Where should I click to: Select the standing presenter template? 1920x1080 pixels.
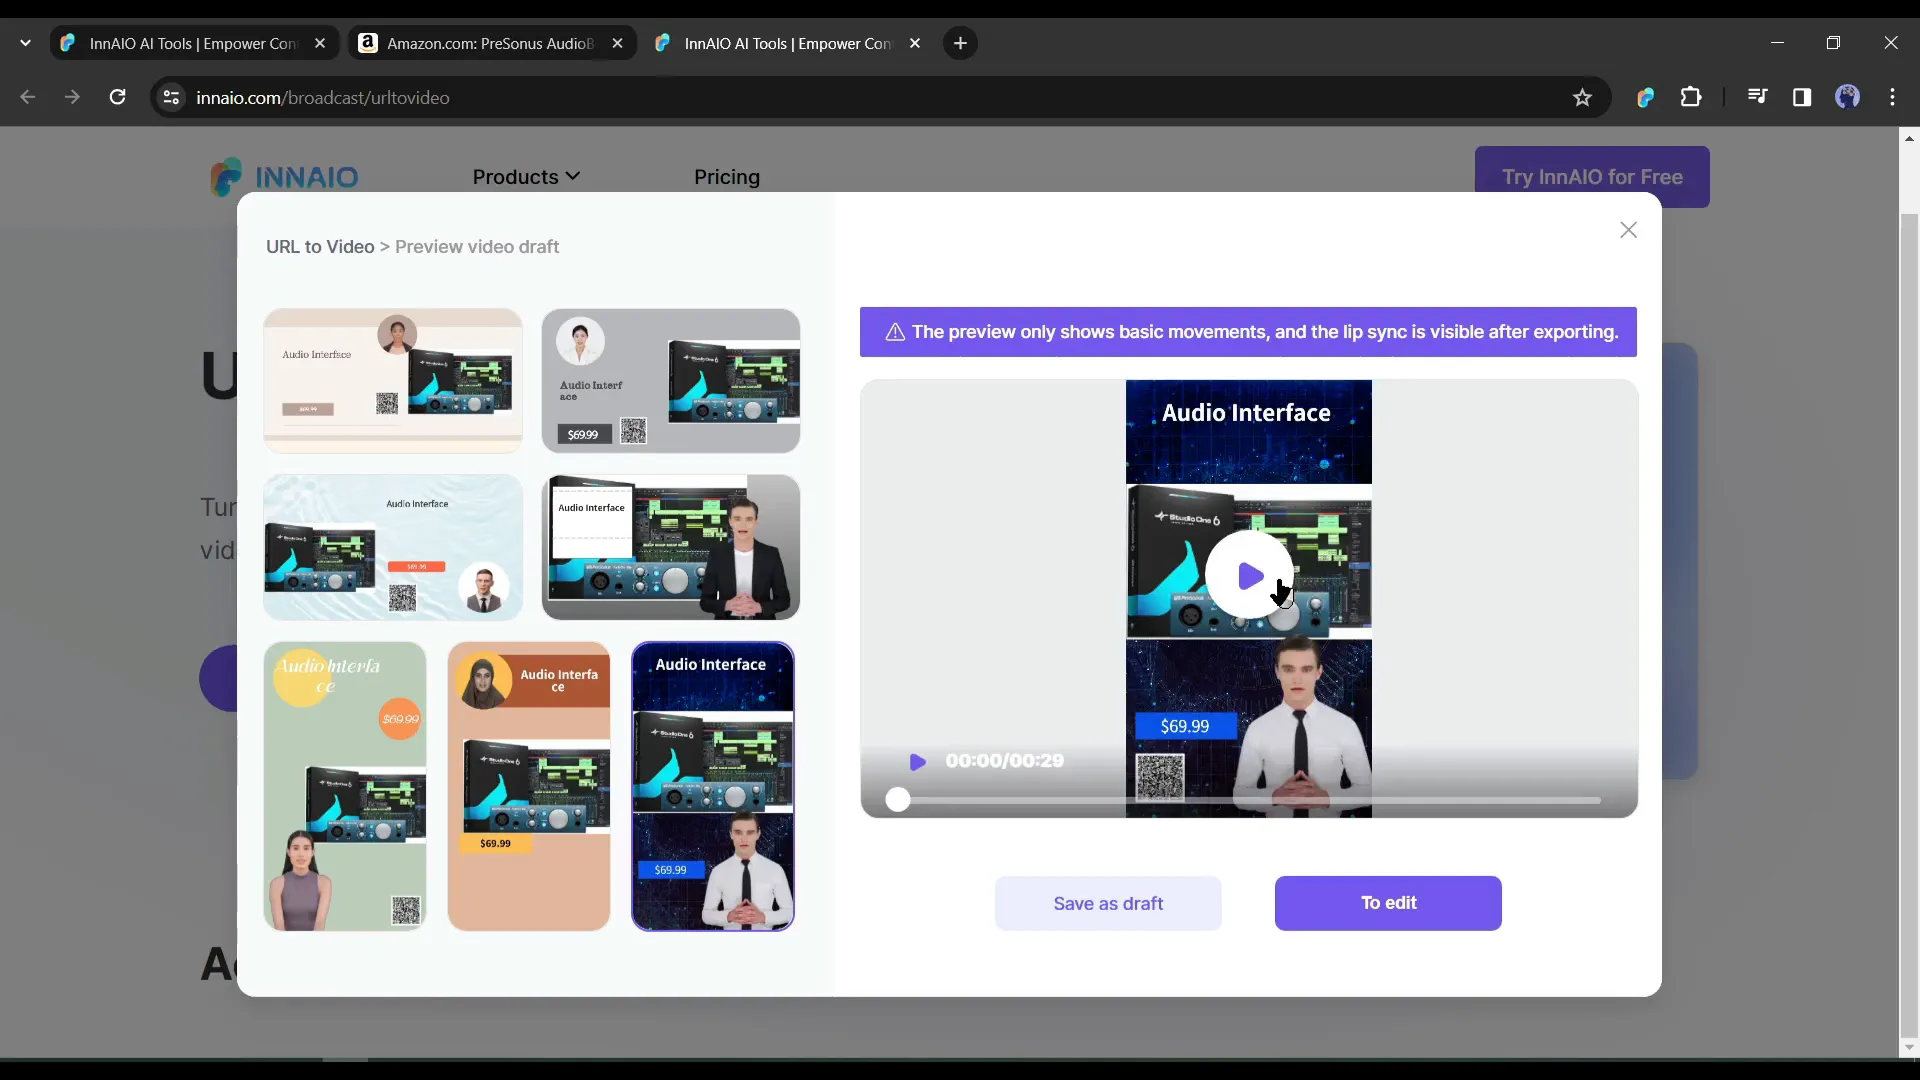click(673, 547)
